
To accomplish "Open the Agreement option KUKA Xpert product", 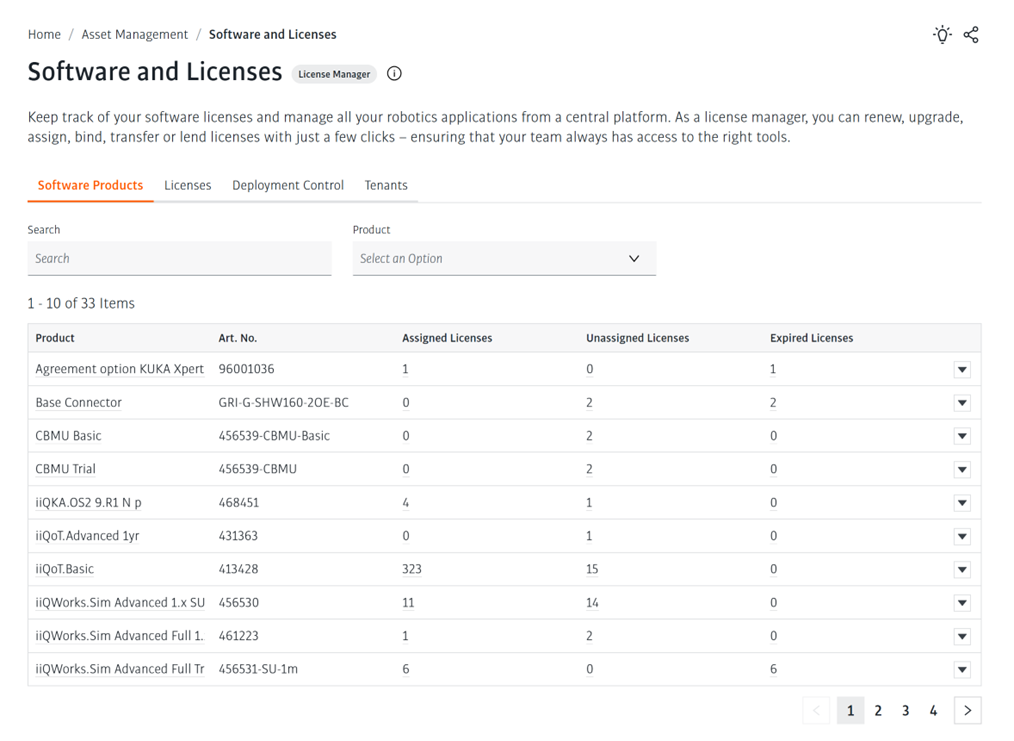I will (120, 369).
